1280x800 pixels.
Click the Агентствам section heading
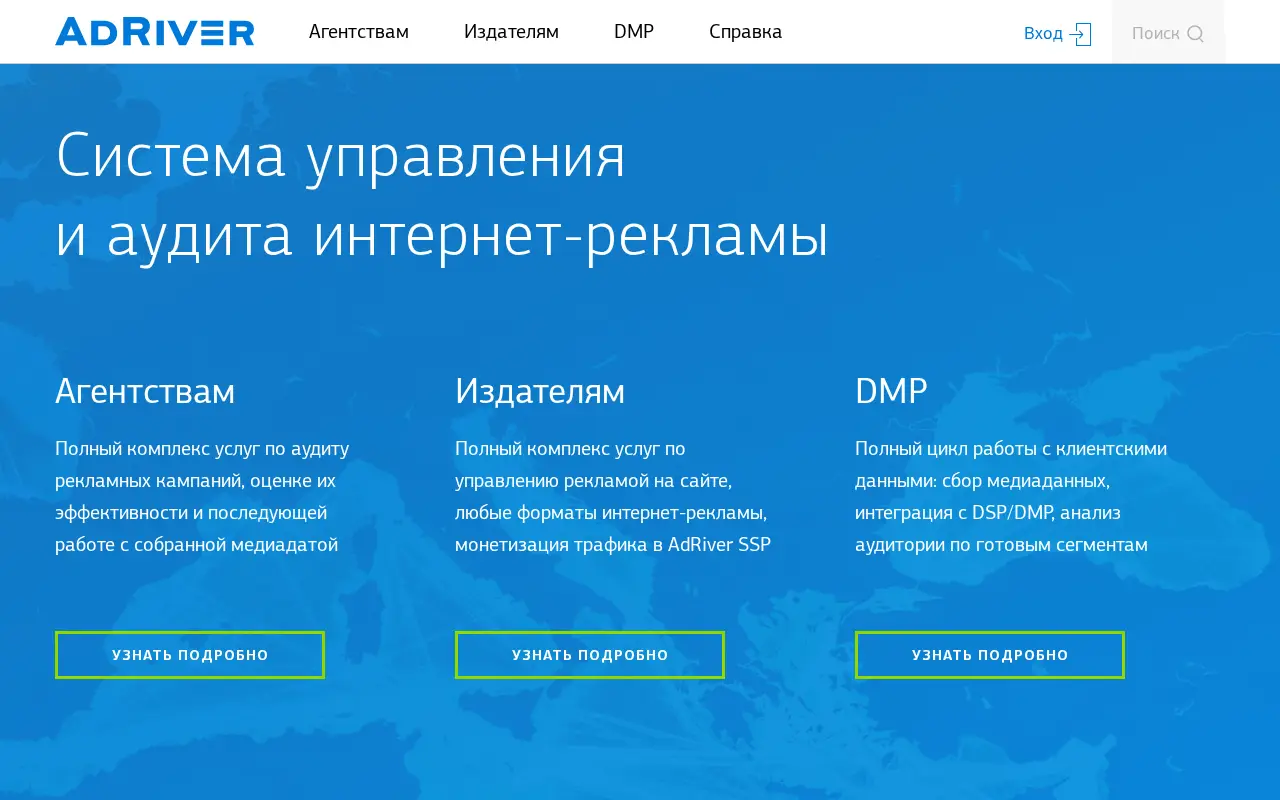pos(145,391)
